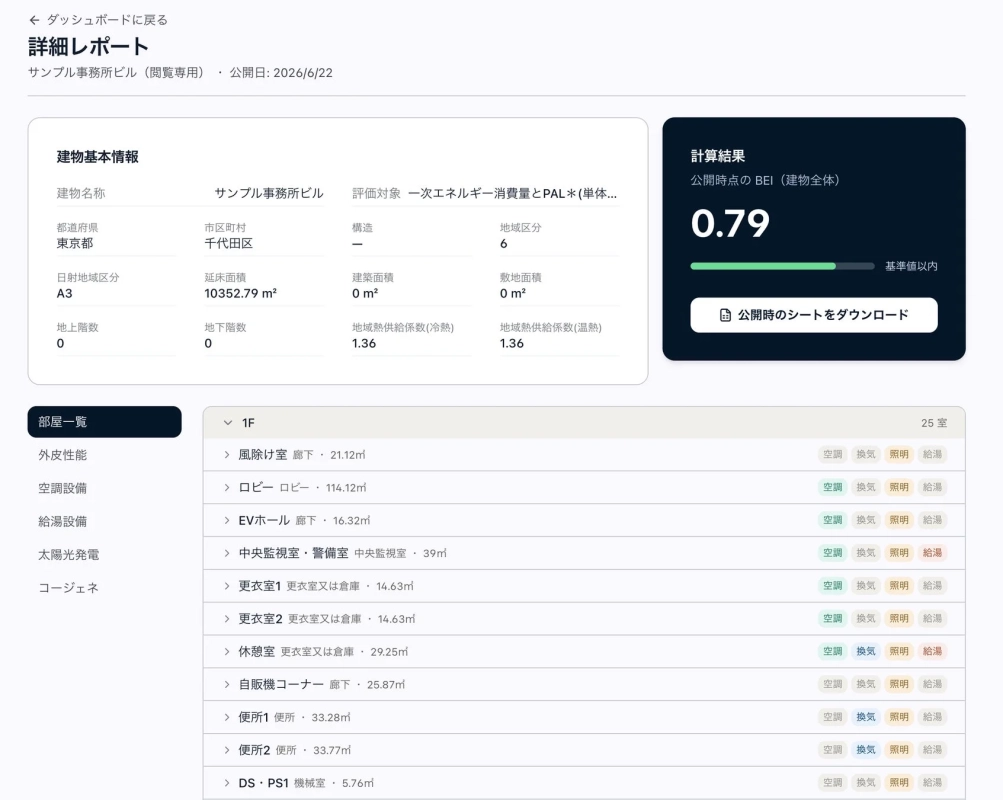Screen dimensions: 1003x800
Task: Click the 照明 badge for 風除け室 row
Action: tap(899, 455)
